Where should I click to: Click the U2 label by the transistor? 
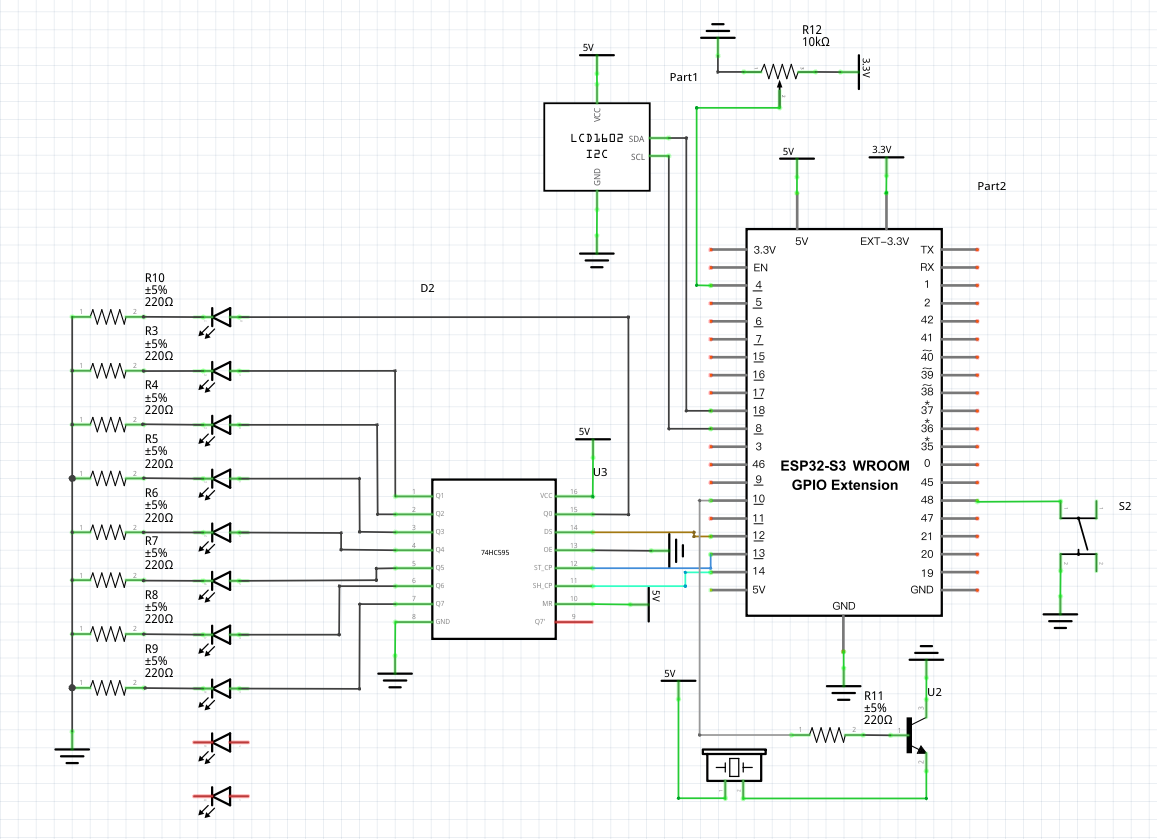[x=934, y=692]
